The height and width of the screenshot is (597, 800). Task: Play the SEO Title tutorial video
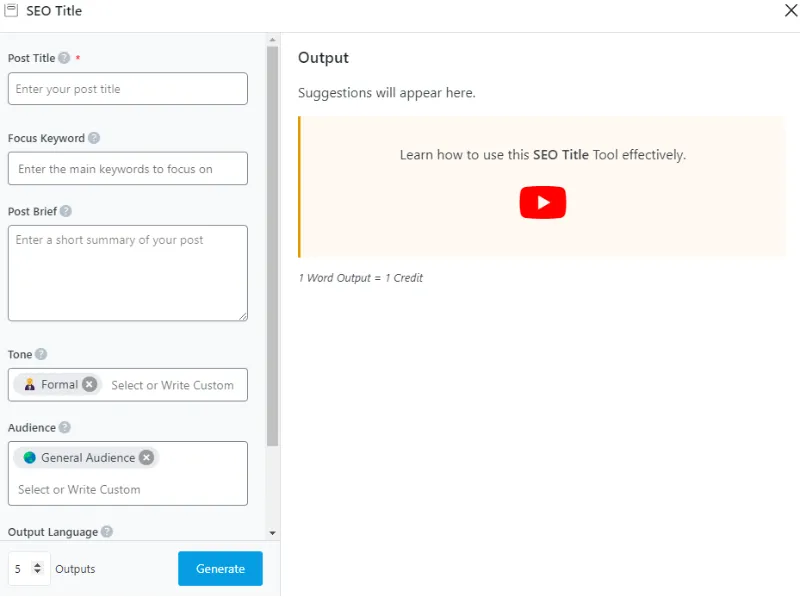pyautogui.click(x=542, y=203)
